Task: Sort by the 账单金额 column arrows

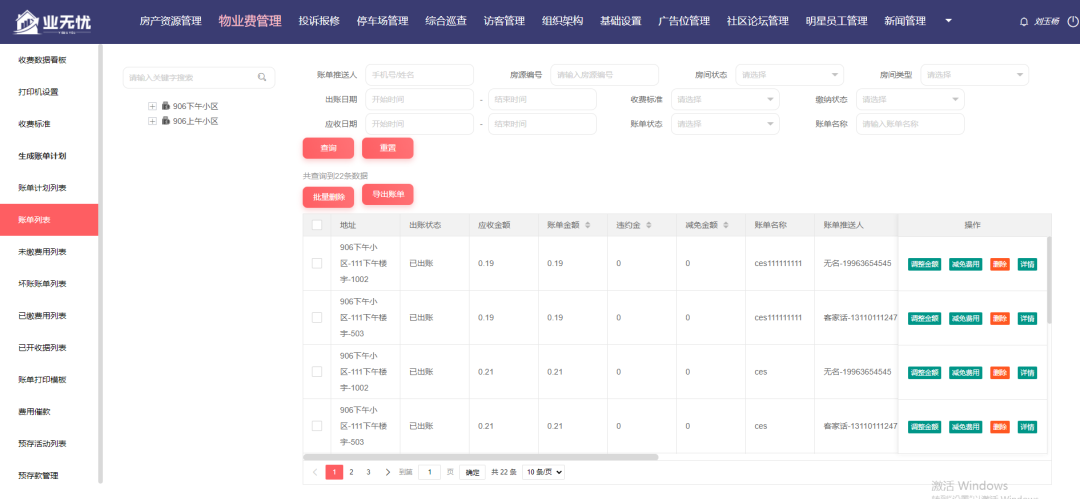Action: click(587, 225)
